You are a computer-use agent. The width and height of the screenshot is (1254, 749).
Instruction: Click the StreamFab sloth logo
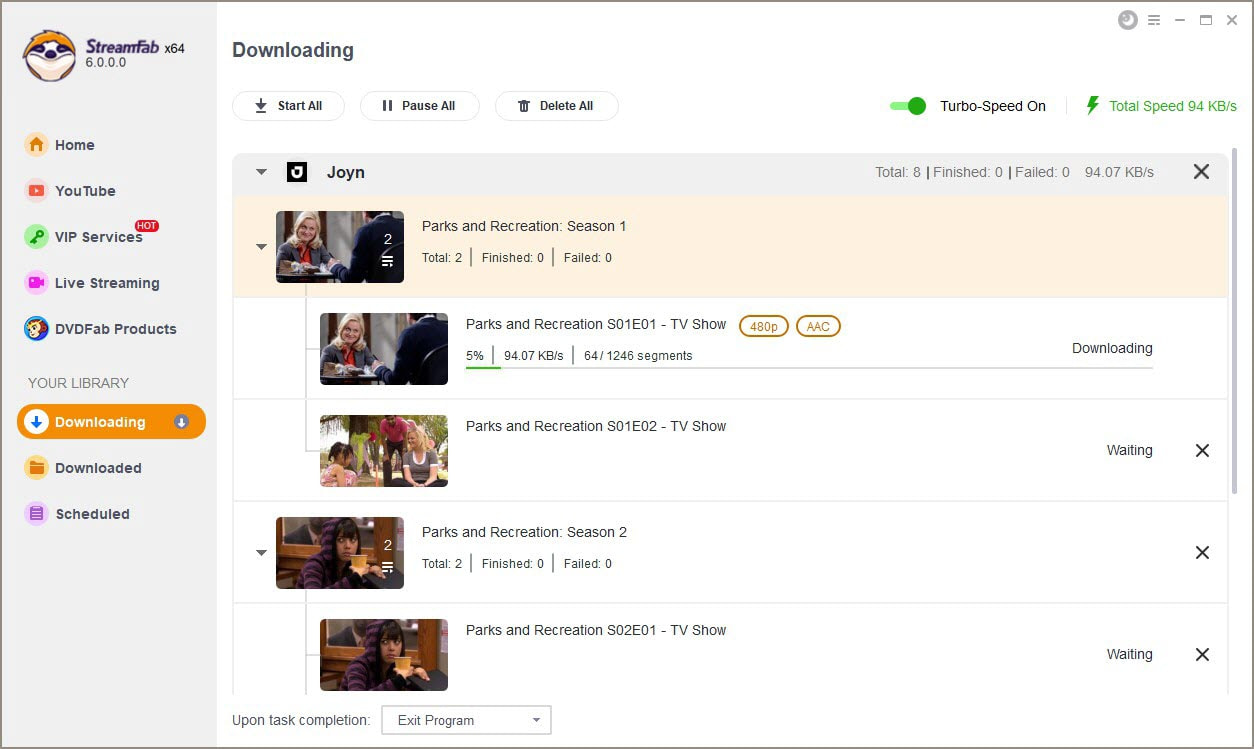tap(49, 55)
